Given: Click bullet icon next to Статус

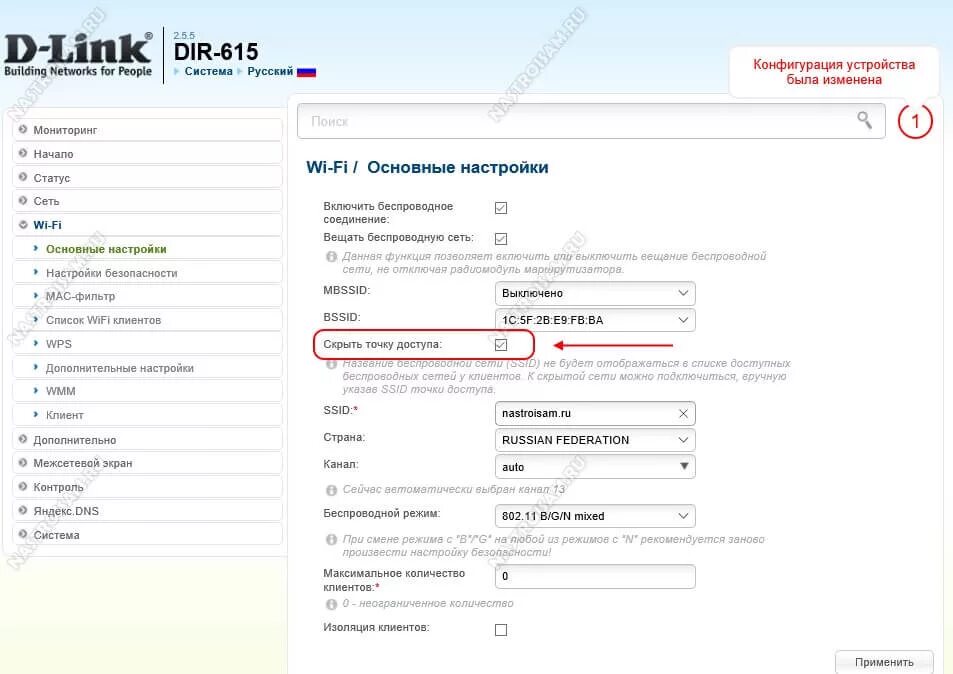Looking at the screenshot, I should click(x=23, y=177).
